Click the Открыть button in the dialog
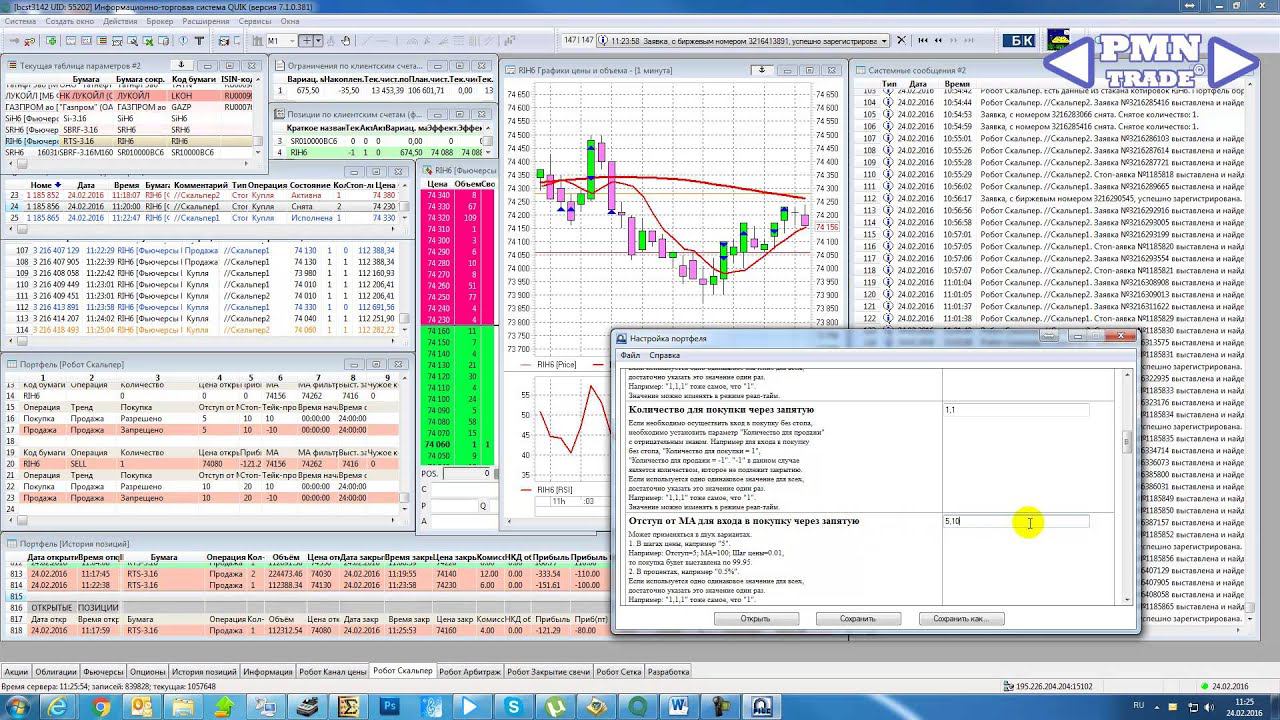Screen dimensions: 1280x720 755,618
